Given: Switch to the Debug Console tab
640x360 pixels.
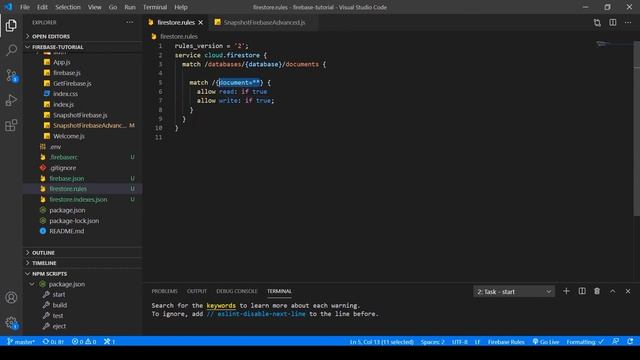Looking at the screenshot, I should [237, 291].
